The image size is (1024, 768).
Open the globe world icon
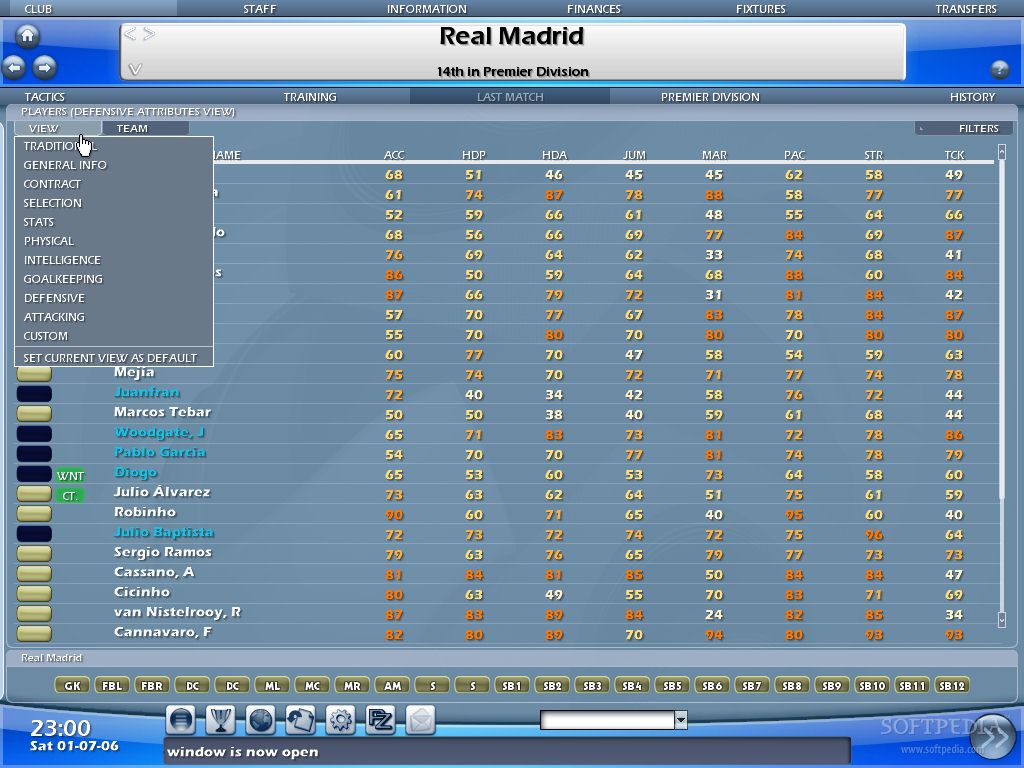[261, 720]
